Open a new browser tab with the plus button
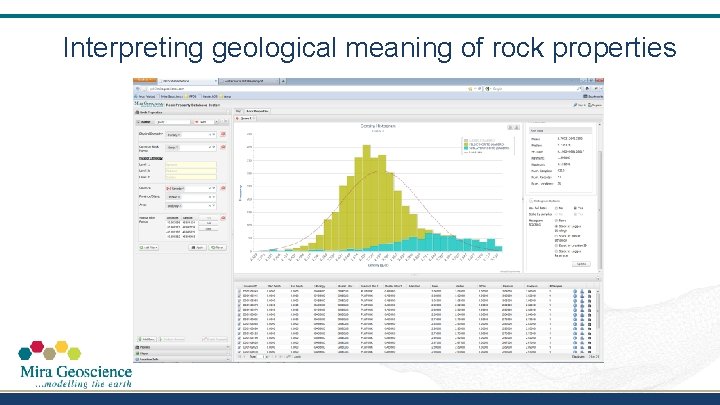The height and width of the screenshot is (405, 720). click(283, 81)
